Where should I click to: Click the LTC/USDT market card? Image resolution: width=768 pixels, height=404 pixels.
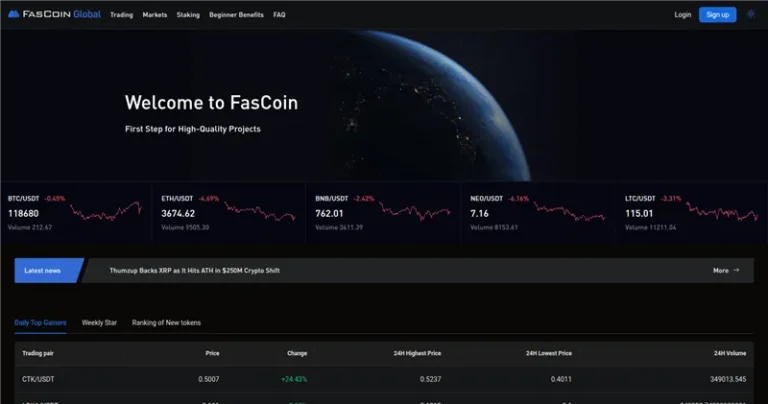pos(690,213)
